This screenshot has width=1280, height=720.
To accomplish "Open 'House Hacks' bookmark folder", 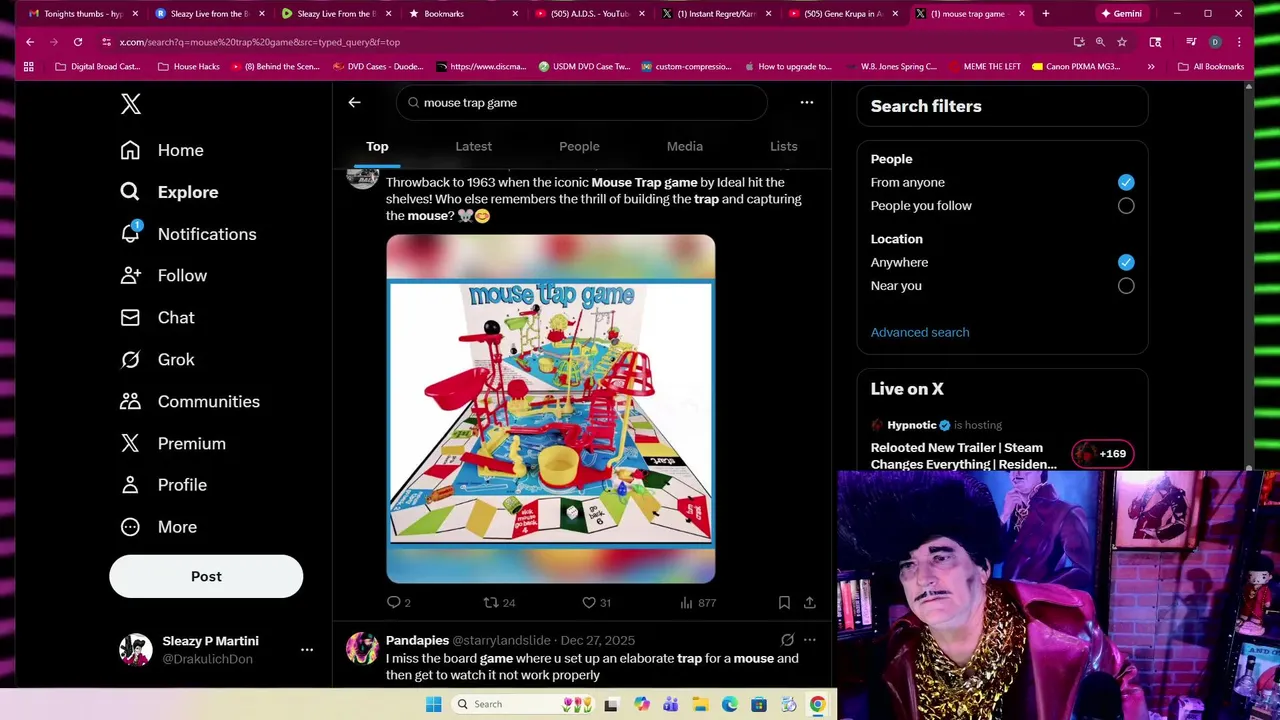I will click(x=189, y=67).
